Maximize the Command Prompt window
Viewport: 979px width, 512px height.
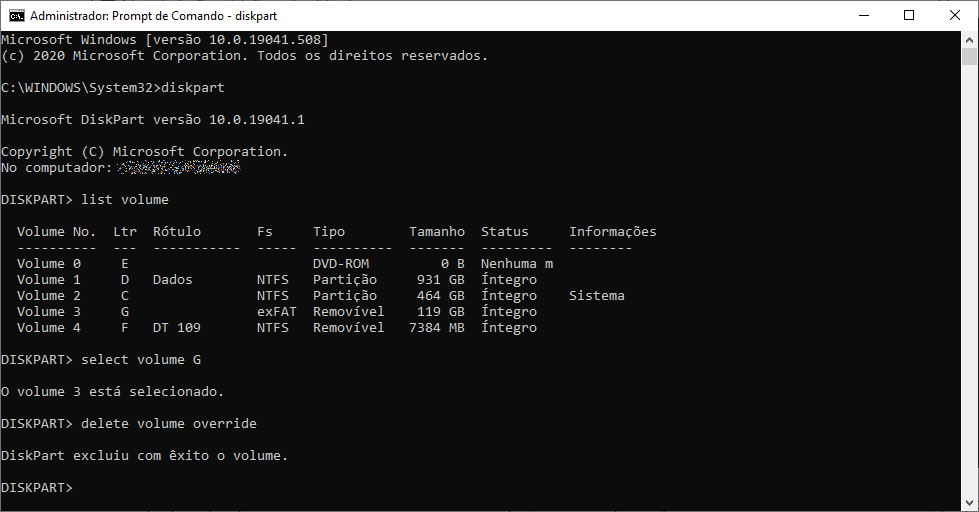(909, 16)
